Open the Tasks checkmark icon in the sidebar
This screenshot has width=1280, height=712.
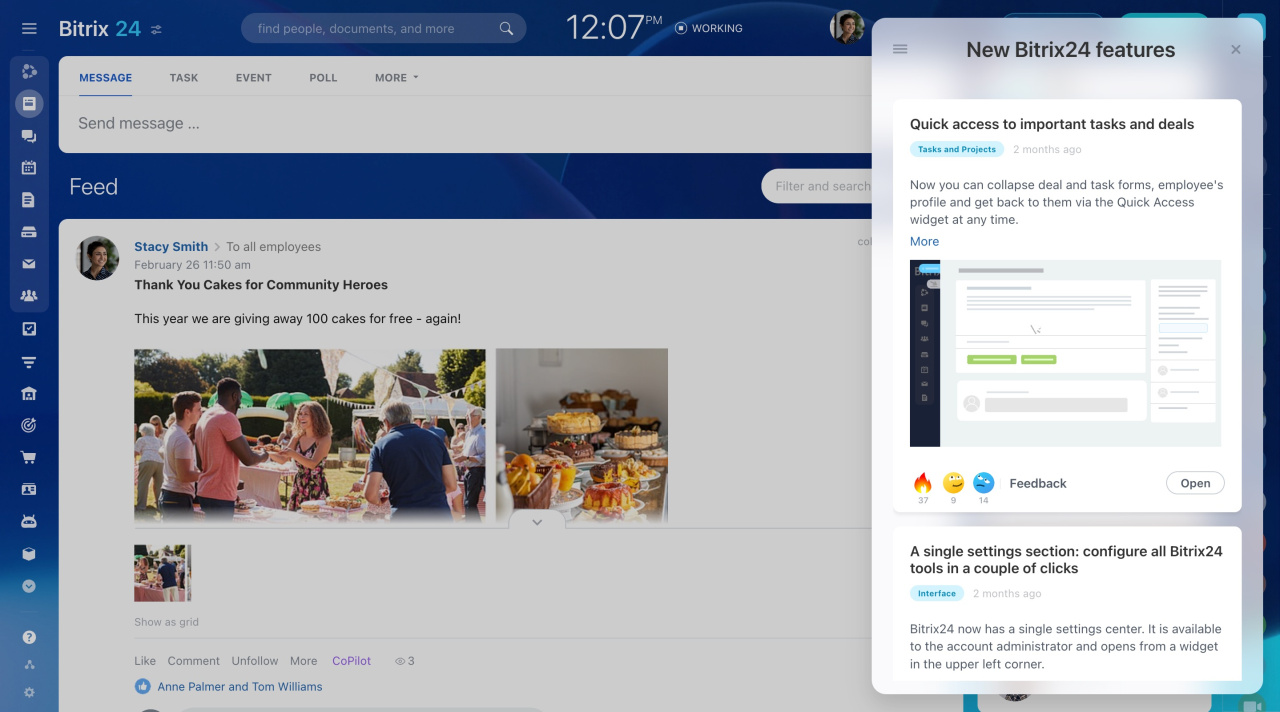point(29,328)
